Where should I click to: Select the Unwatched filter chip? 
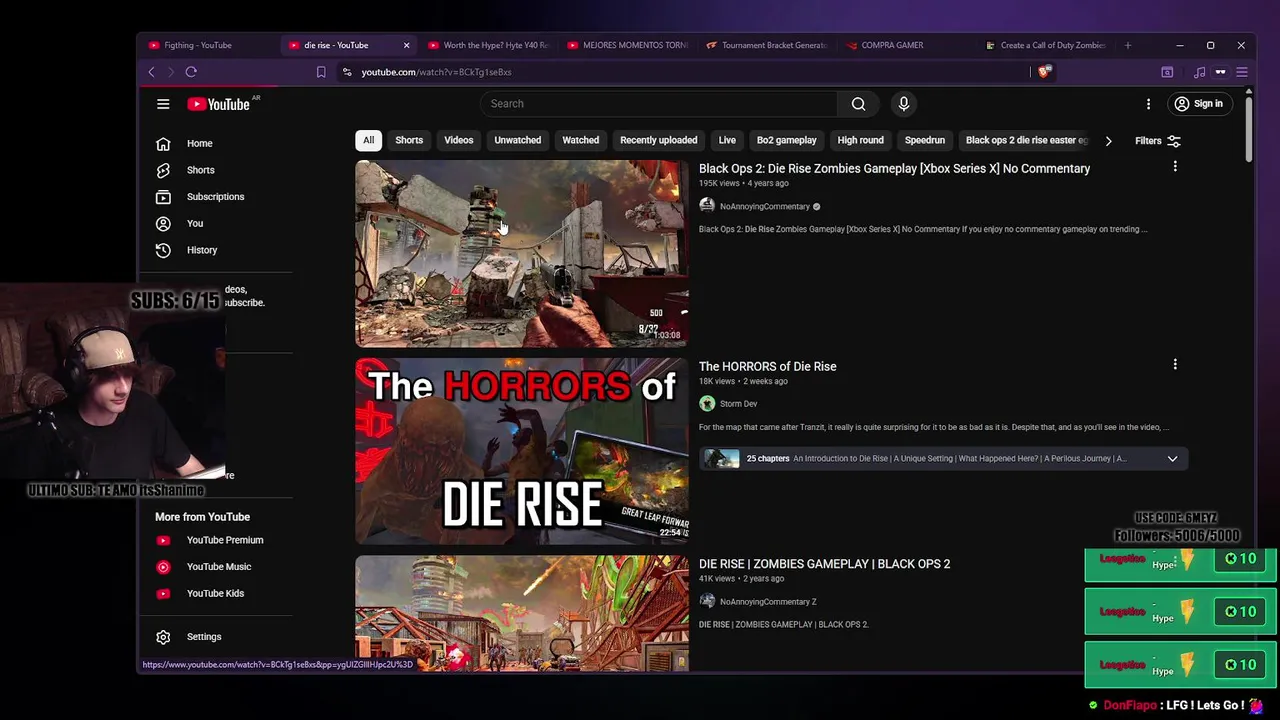(x=517, y=141)
